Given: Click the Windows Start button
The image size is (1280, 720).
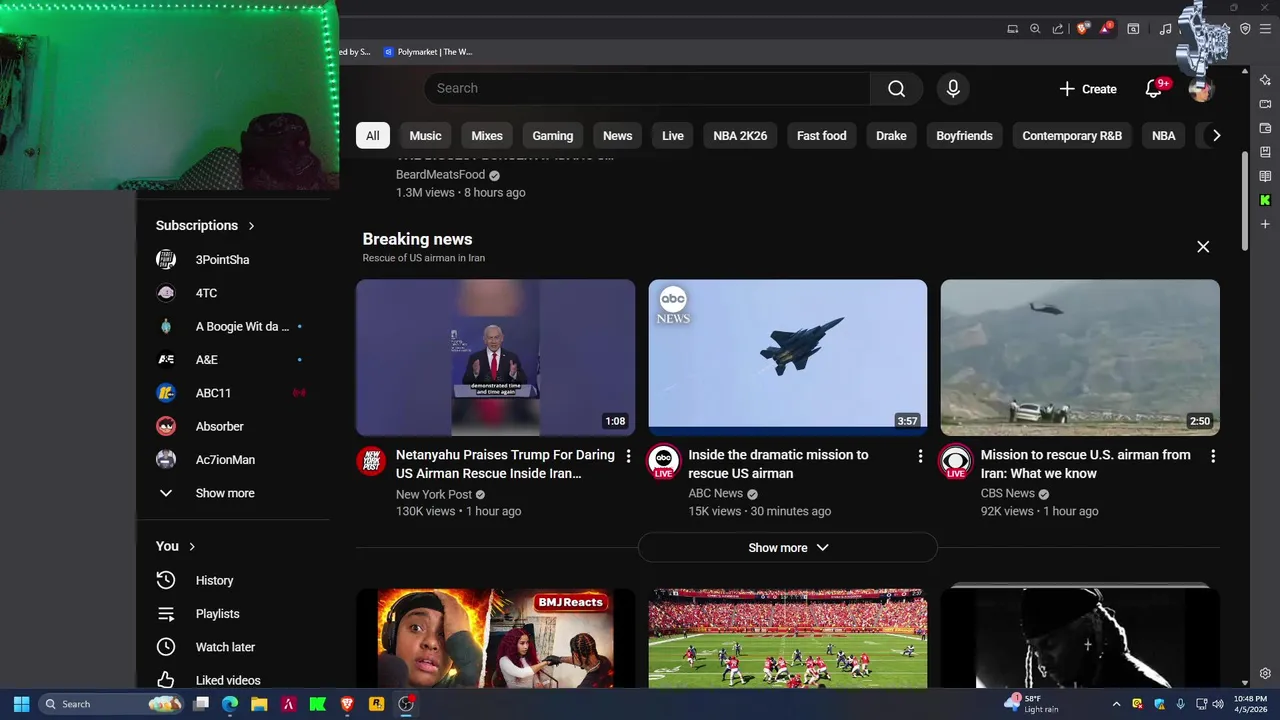Looking at the screenshot, I should coord(21,704).
